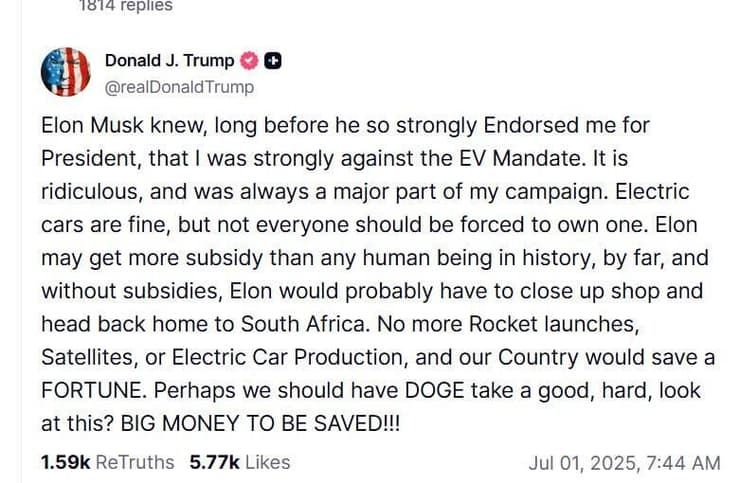Open the 1.59k ReTruths list

[107, 462]
